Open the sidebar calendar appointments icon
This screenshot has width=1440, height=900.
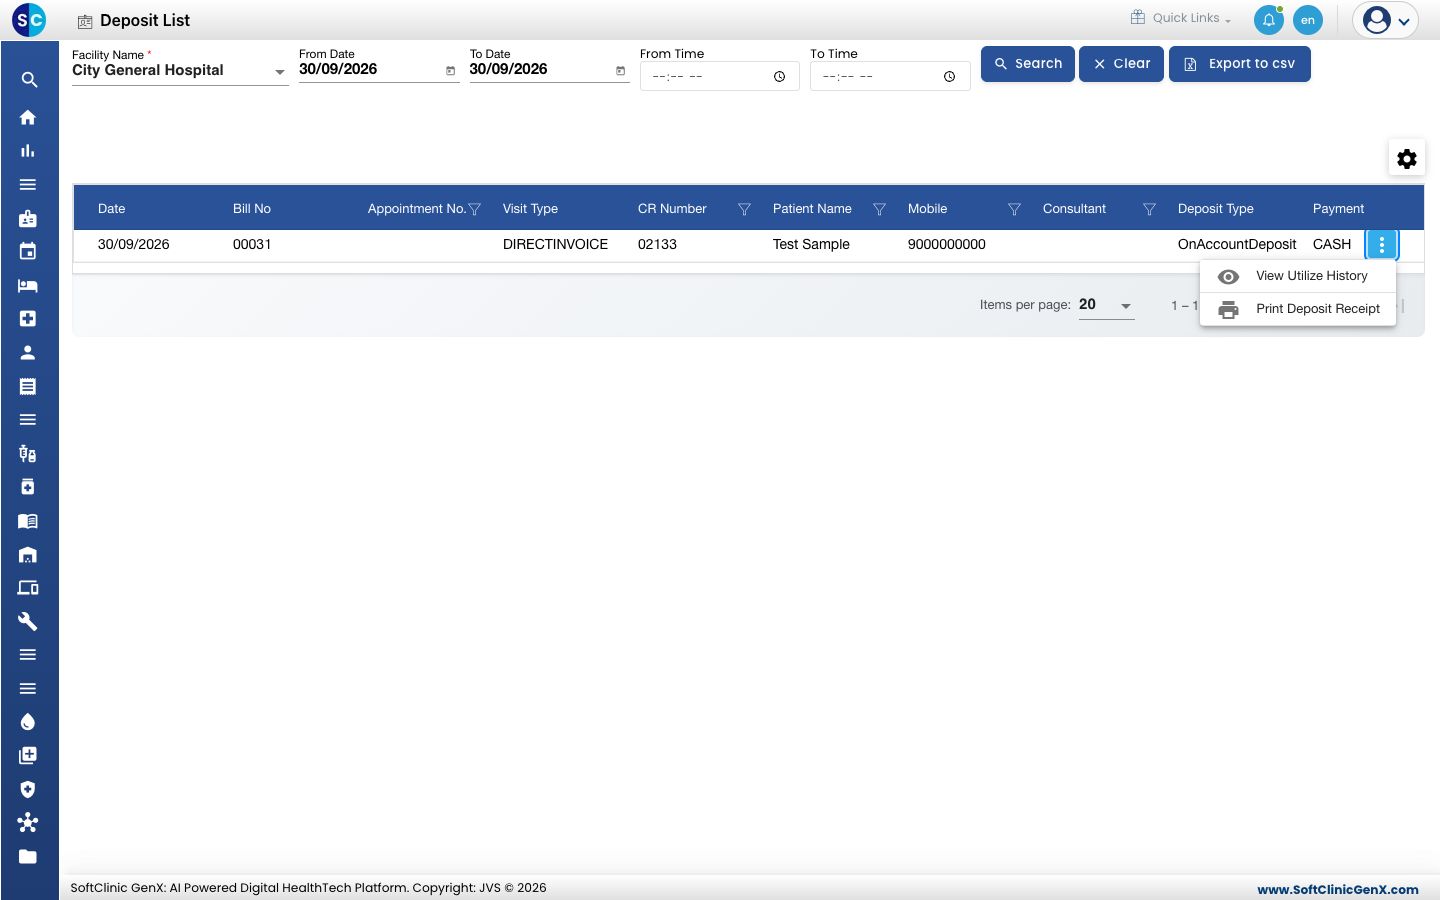click(28, 252)
